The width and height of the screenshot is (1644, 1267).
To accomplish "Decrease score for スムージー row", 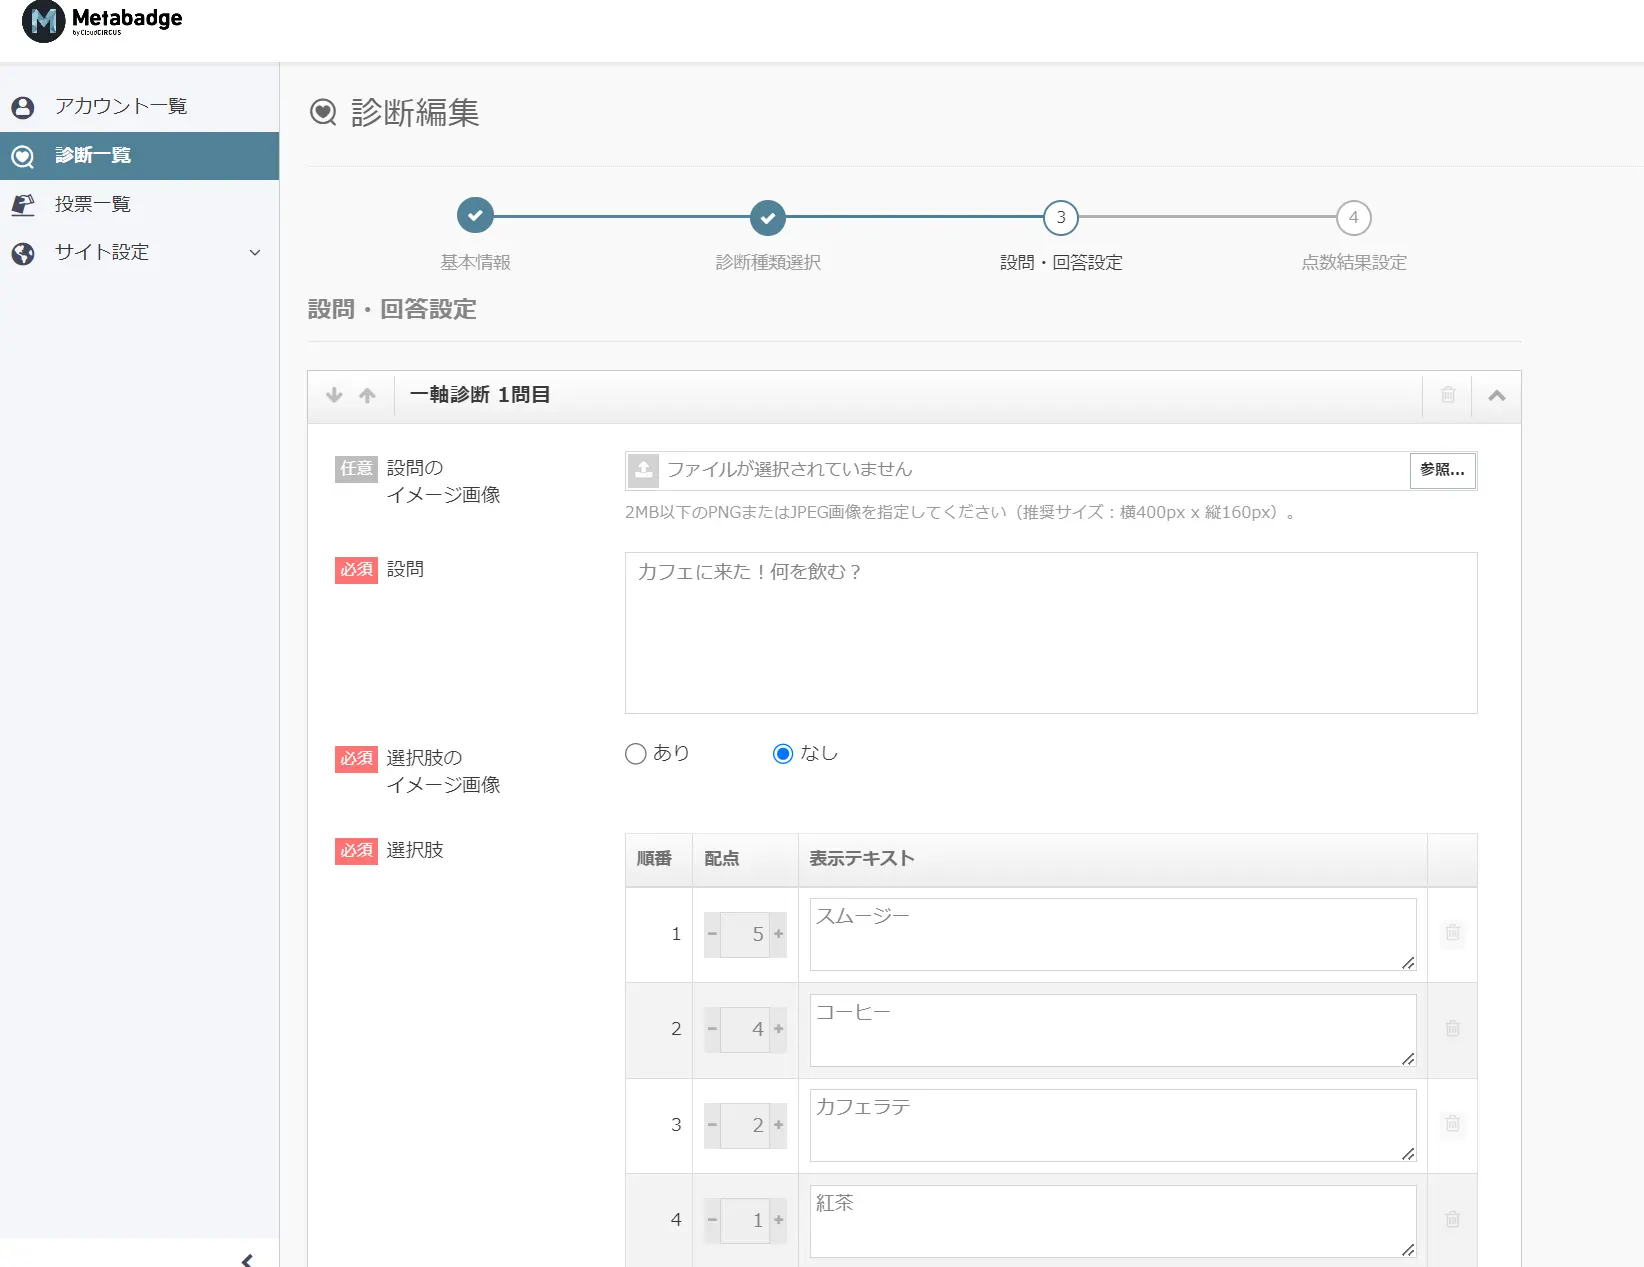I will (712, 934).
